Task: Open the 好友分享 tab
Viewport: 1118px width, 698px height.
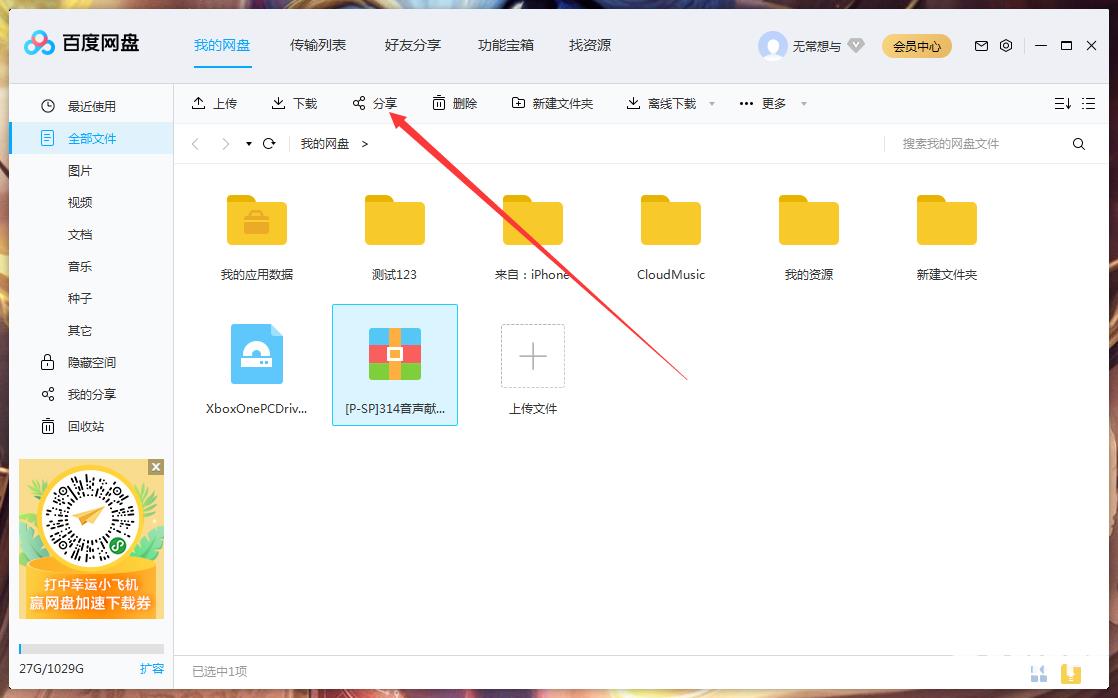Action: (x=412, y=46)
